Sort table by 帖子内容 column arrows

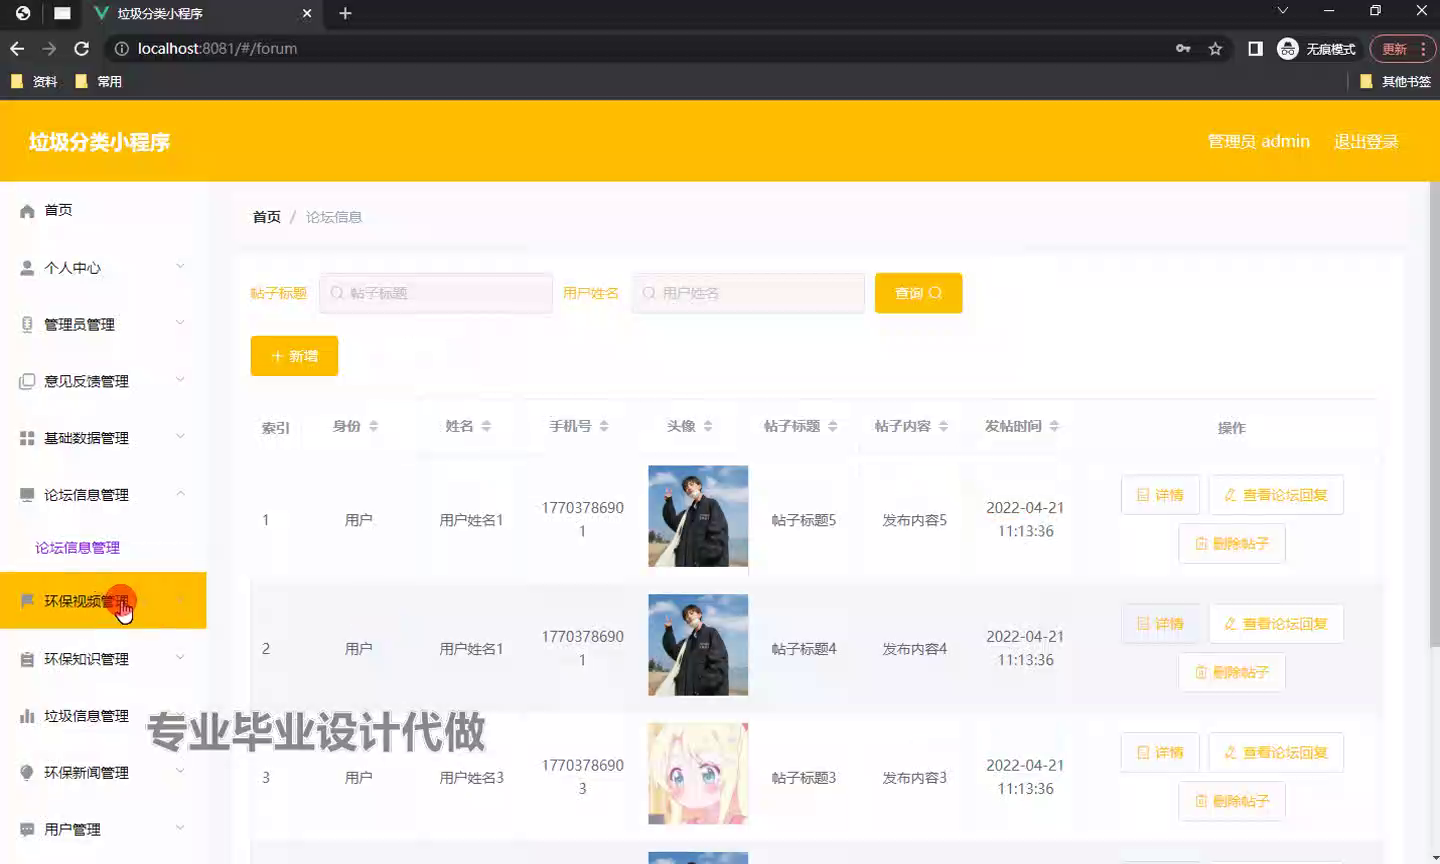[x=943, y=426]
